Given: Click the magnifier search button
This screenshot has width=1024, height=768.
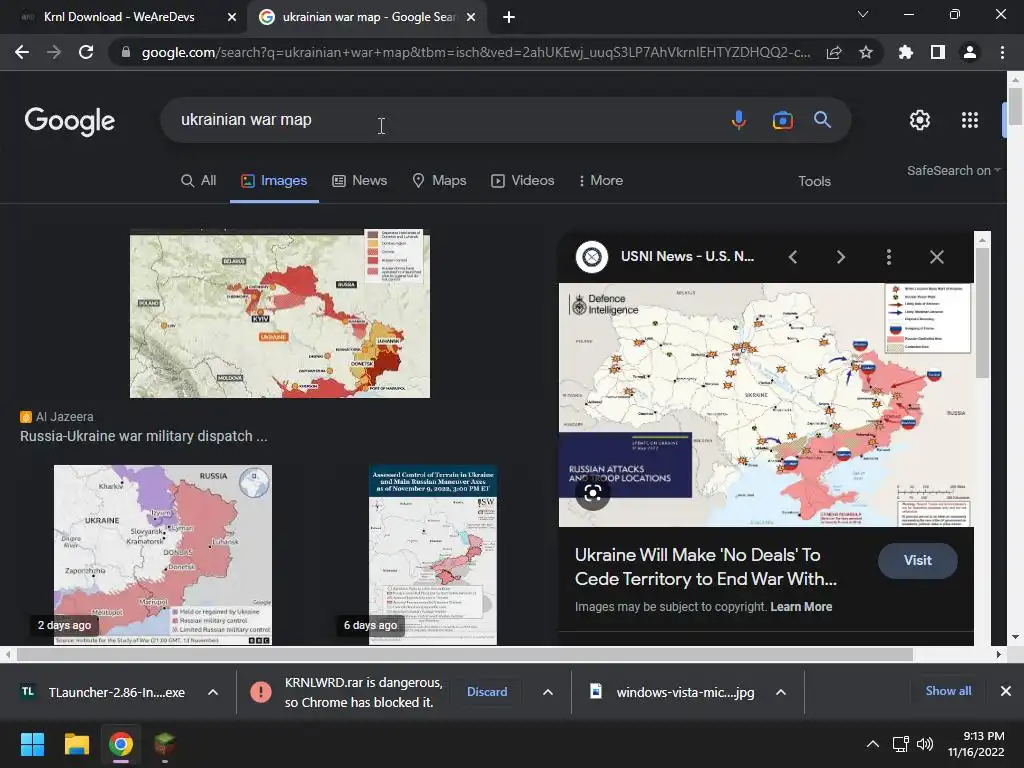Looking at the screenshot, I should 822,120.
